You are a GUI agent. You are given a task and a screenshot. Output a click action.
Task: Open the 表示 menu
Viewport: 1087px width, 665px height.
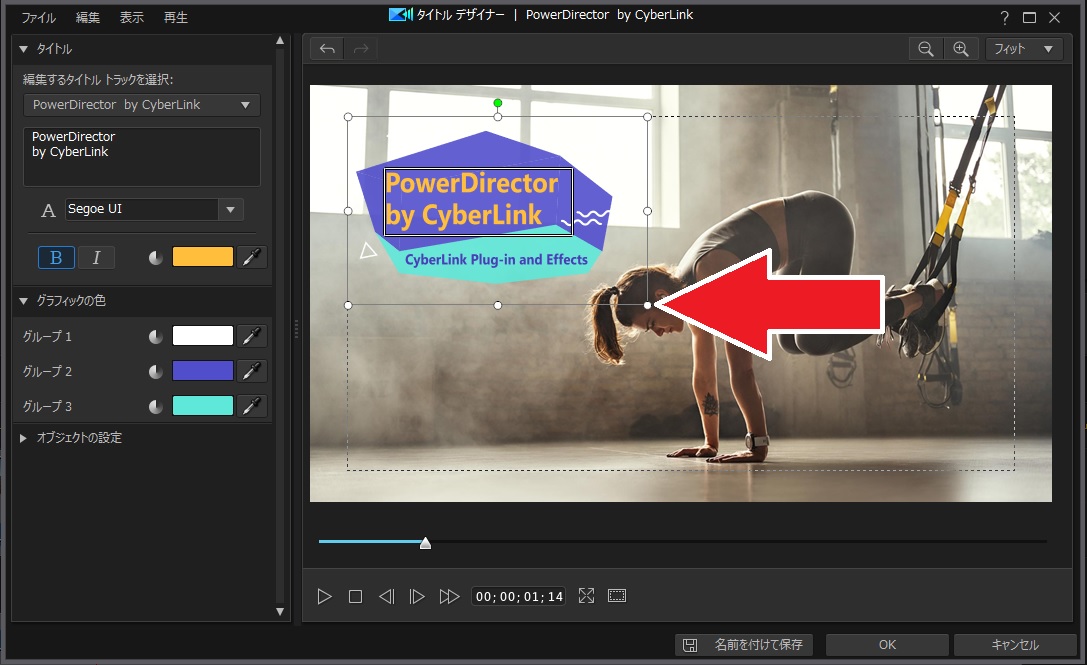click(x=132, y=18)
